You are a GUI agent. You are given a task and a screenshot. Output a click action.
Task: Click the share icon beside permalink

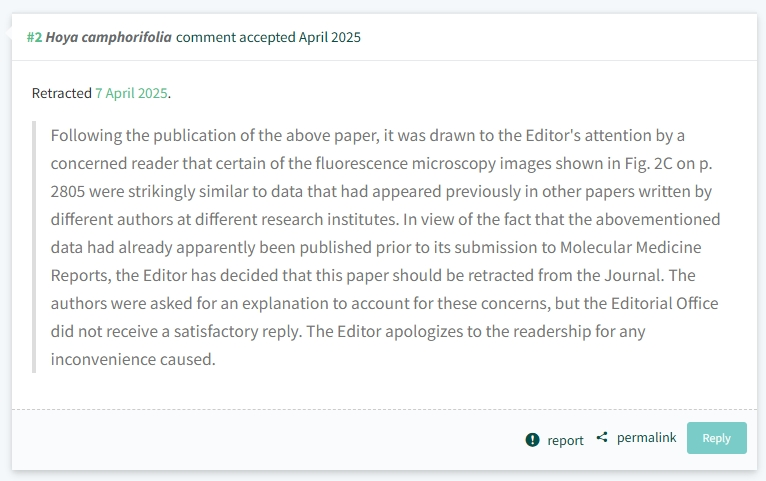[602, 438]
